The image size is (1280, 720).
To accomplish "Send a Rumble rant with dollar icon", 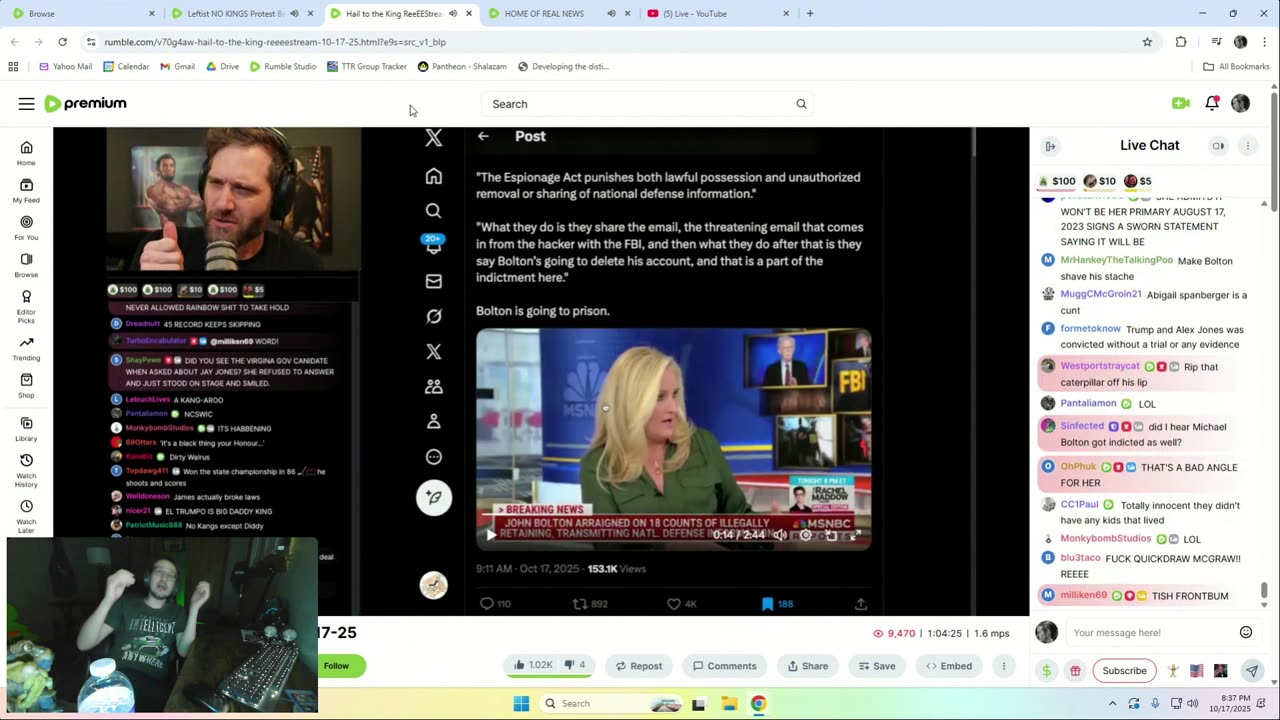I will tap(1047, 671).
